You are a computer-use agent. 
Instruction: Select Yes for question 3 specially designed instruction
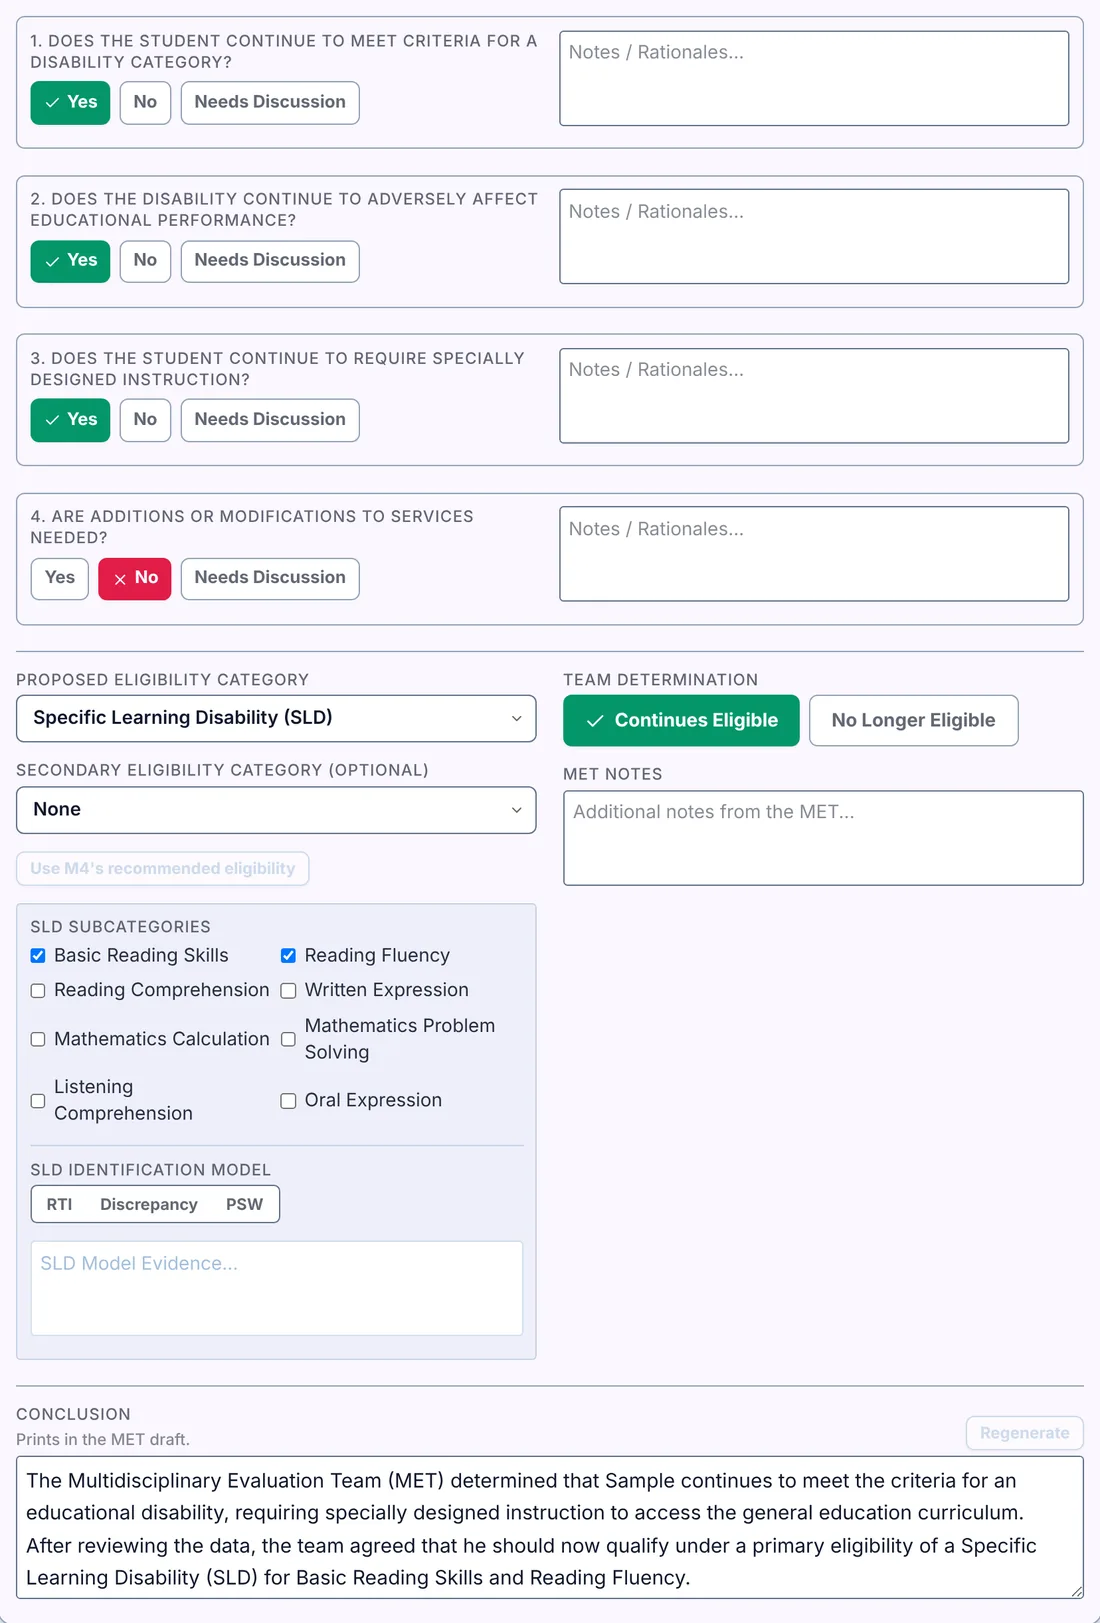pyautogui.click(x=70, y=420)
